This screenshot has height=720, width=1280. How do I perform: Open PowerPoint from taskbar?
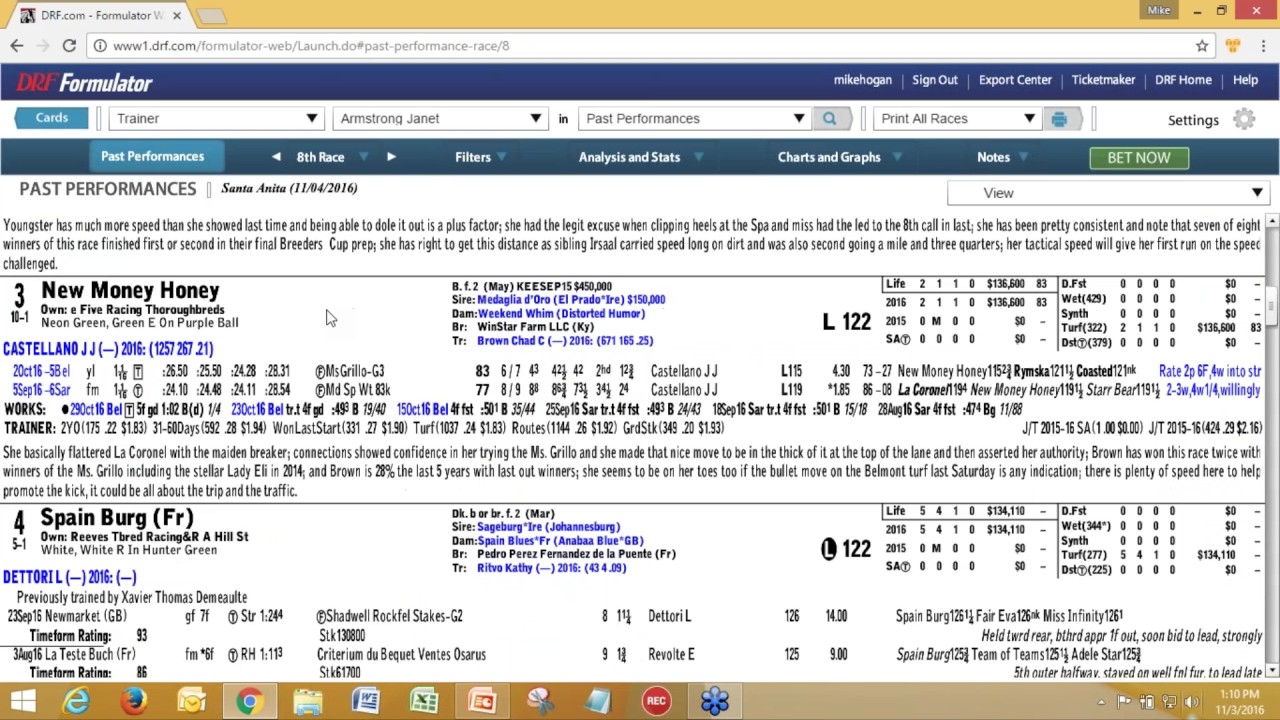[x=482, y=701]
